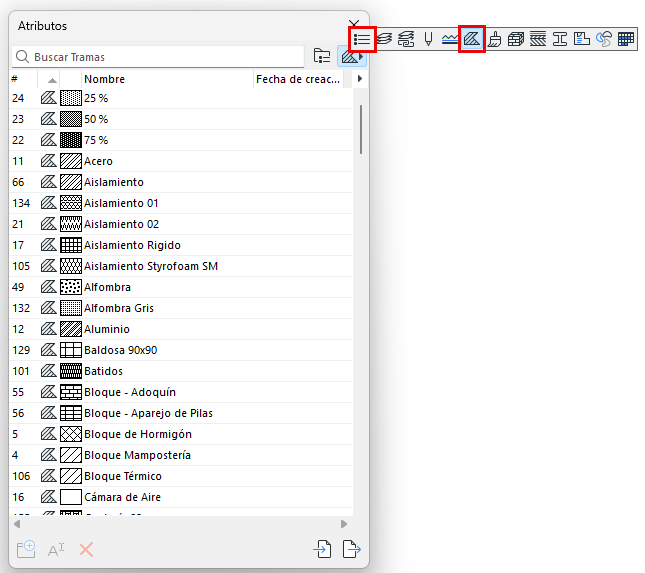Select the 'Aluminio' fill

pyautogui.click(x=181, y=329)
